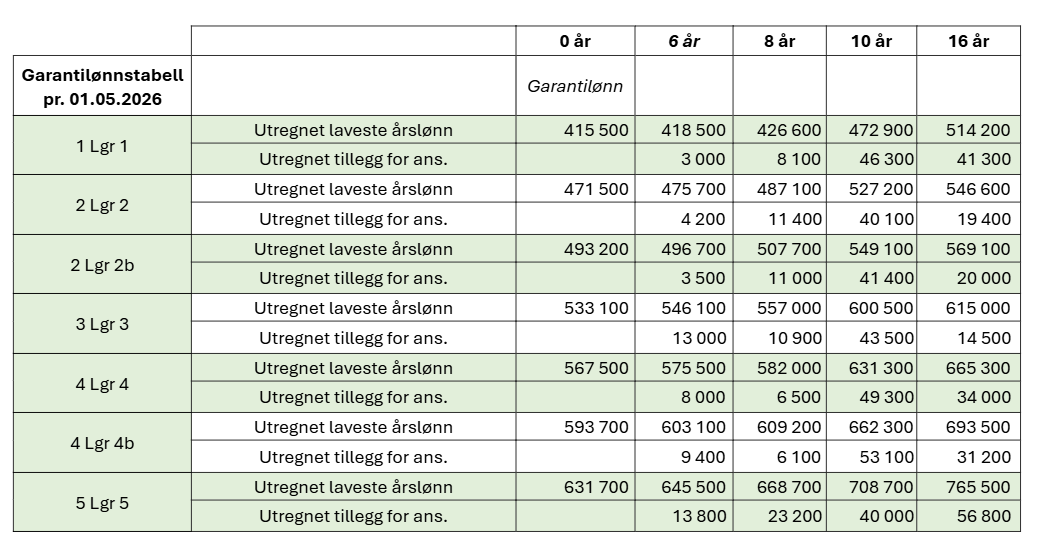
Task: Click the 8 år column header
Action: [780, 41]
